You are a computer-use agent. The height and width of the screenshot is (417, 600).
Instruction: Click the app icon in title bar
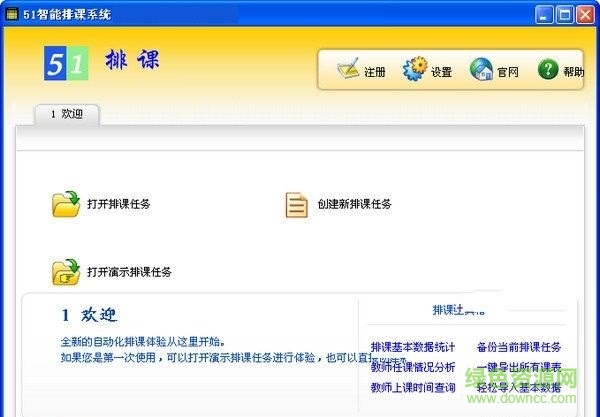[12, 15]
